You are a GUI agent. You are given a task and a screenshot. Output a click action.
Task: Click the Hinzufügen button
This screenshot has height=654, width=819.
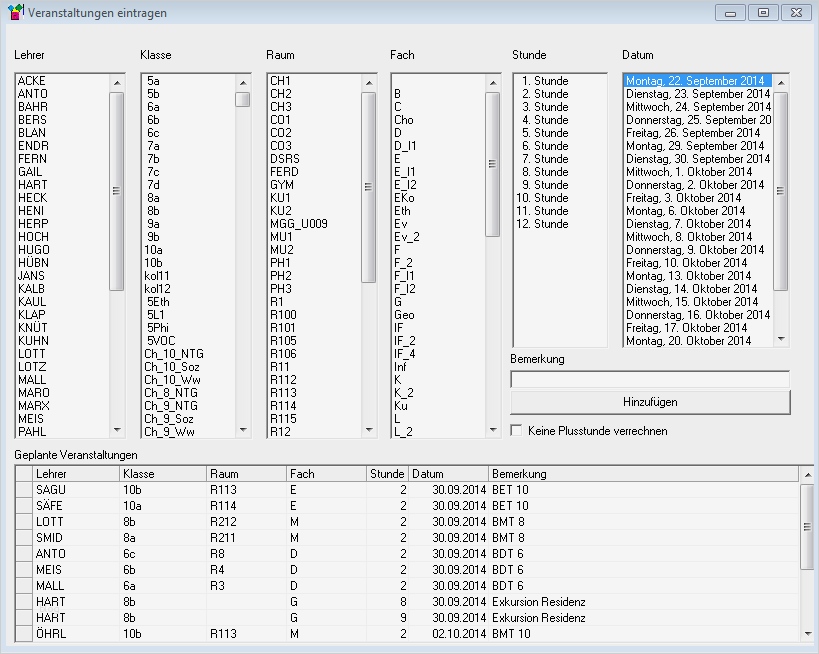[650, 402]
